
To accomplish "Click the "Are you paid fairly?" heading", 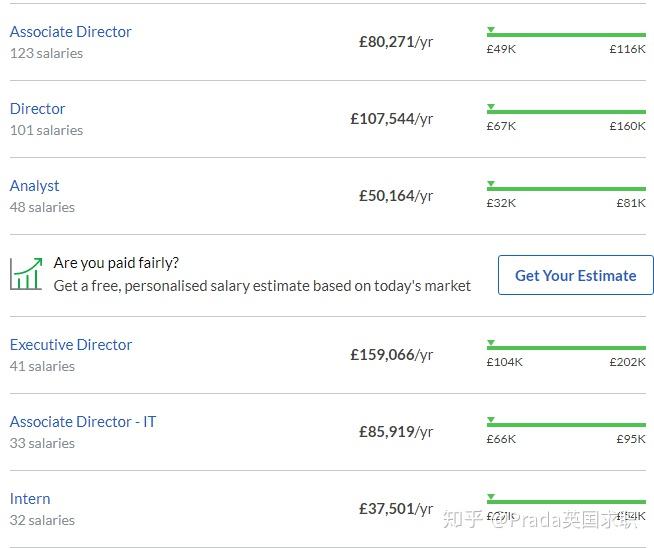I will (x=116, y=263).
